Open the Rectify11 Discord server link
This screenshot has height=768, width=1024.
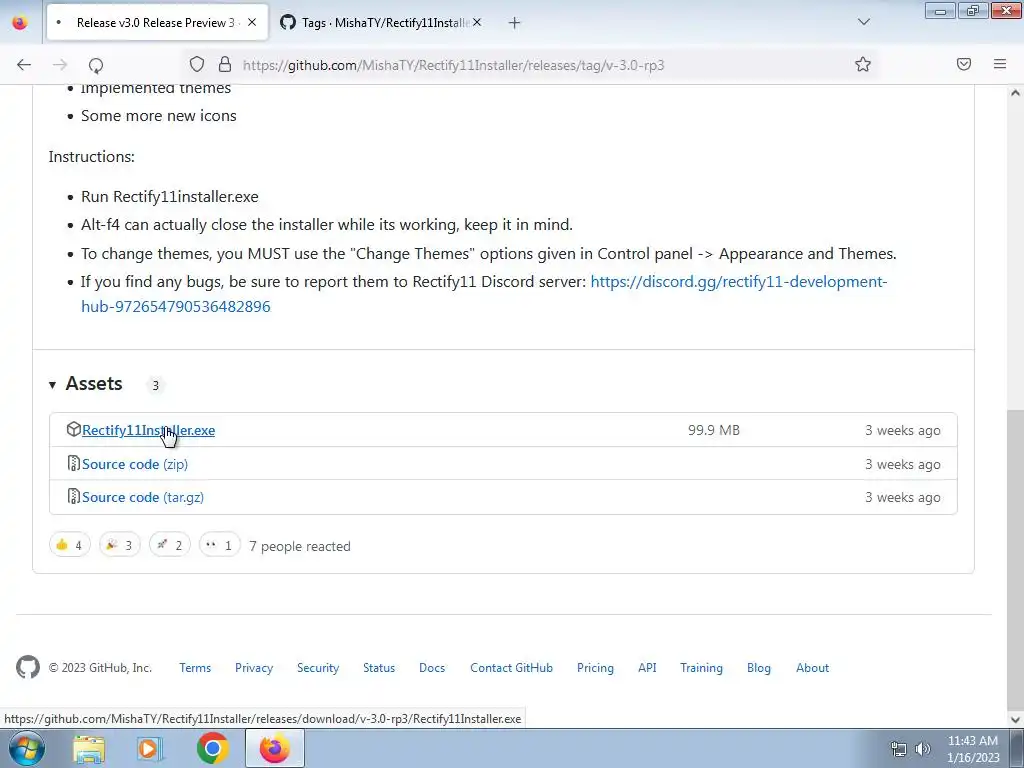click(484, 294)
